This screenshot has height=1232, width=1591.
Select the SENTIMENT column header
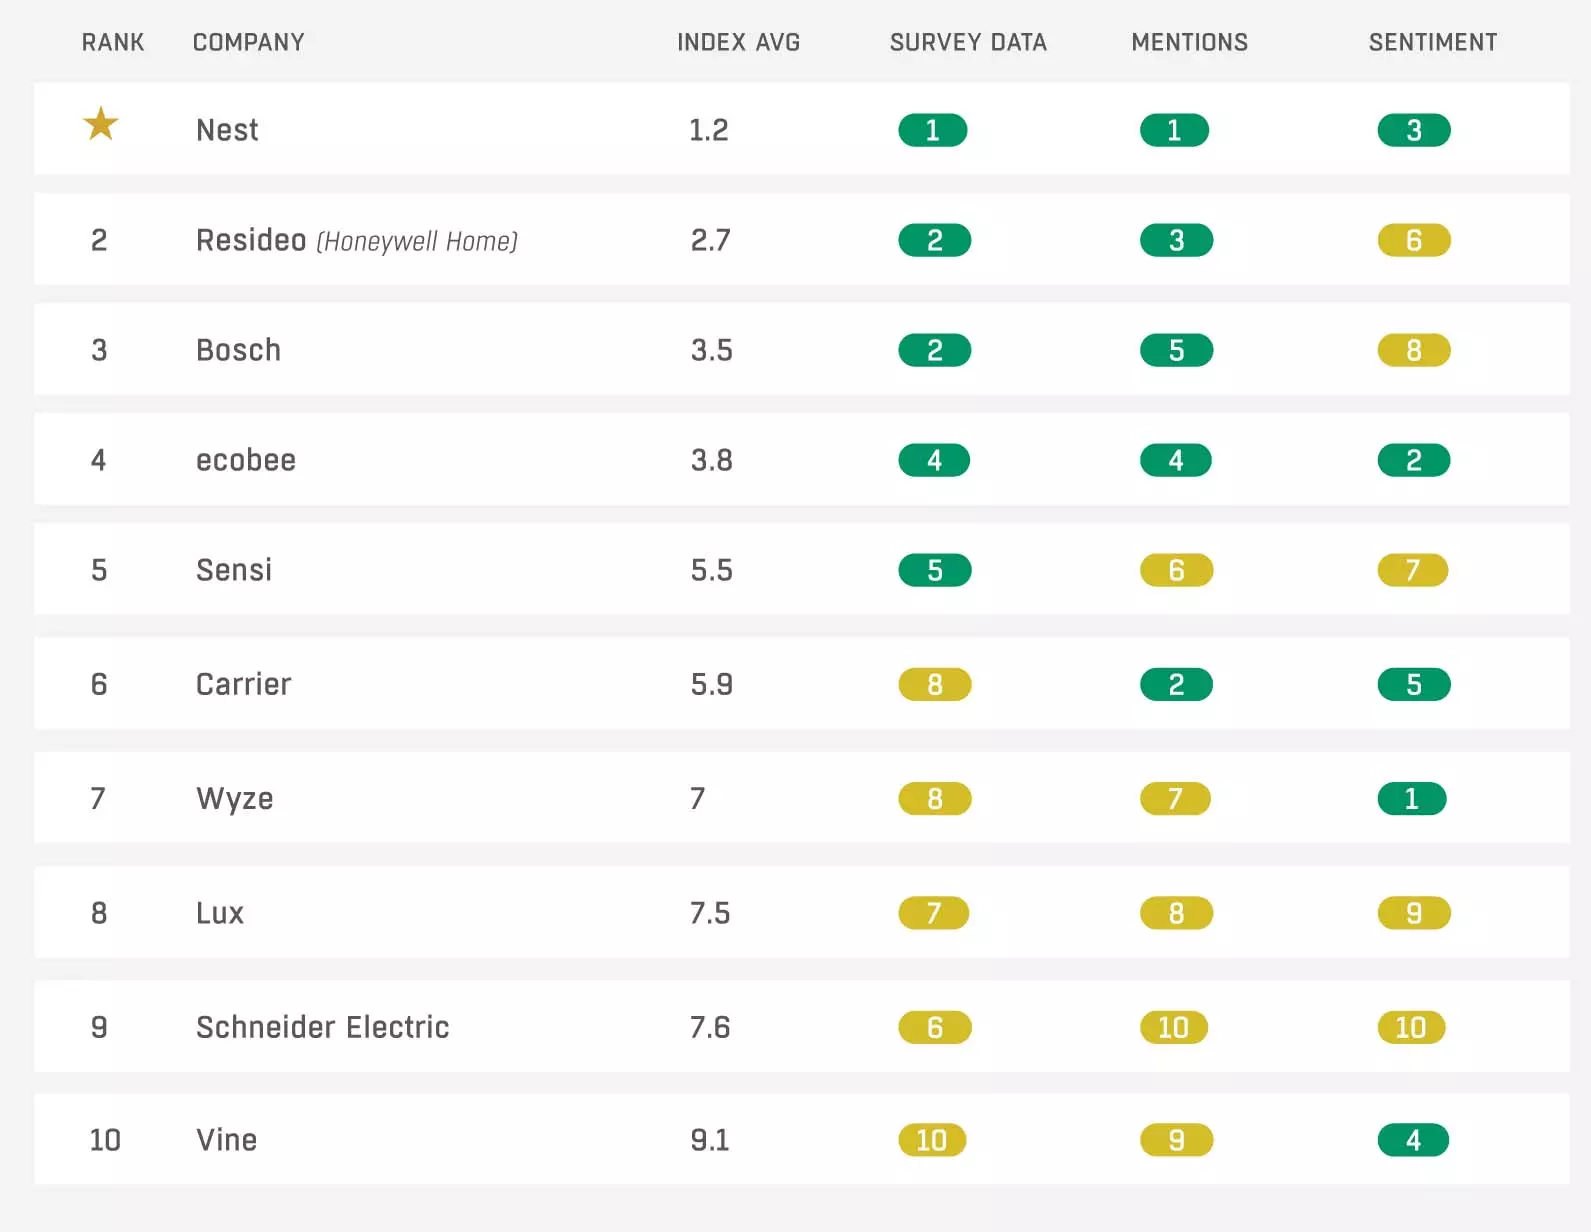point(1432,42)
